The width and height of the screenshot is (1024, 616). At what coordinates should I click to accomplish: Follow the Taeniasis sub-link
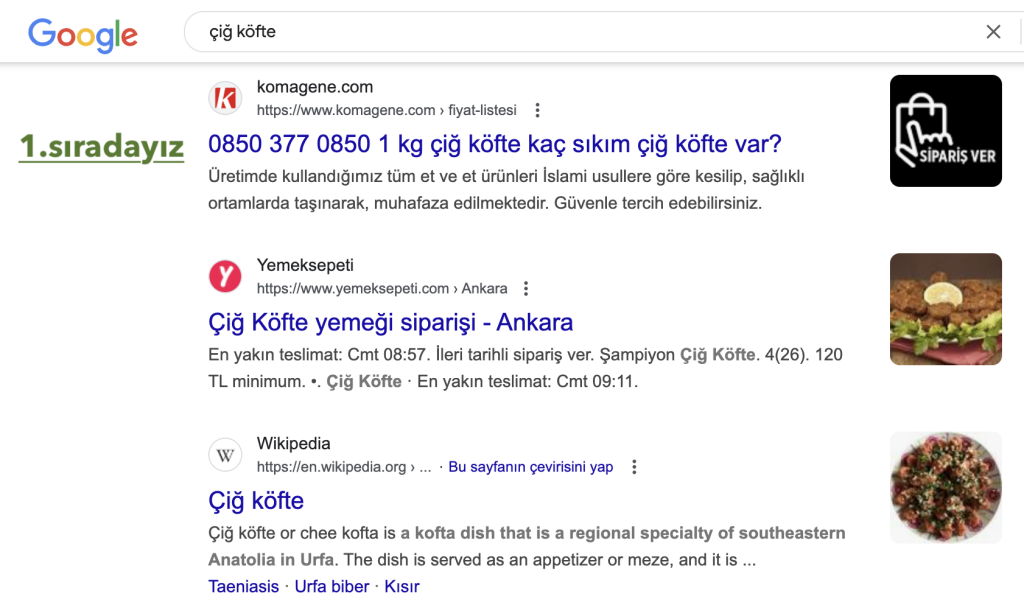pos(243,587)
